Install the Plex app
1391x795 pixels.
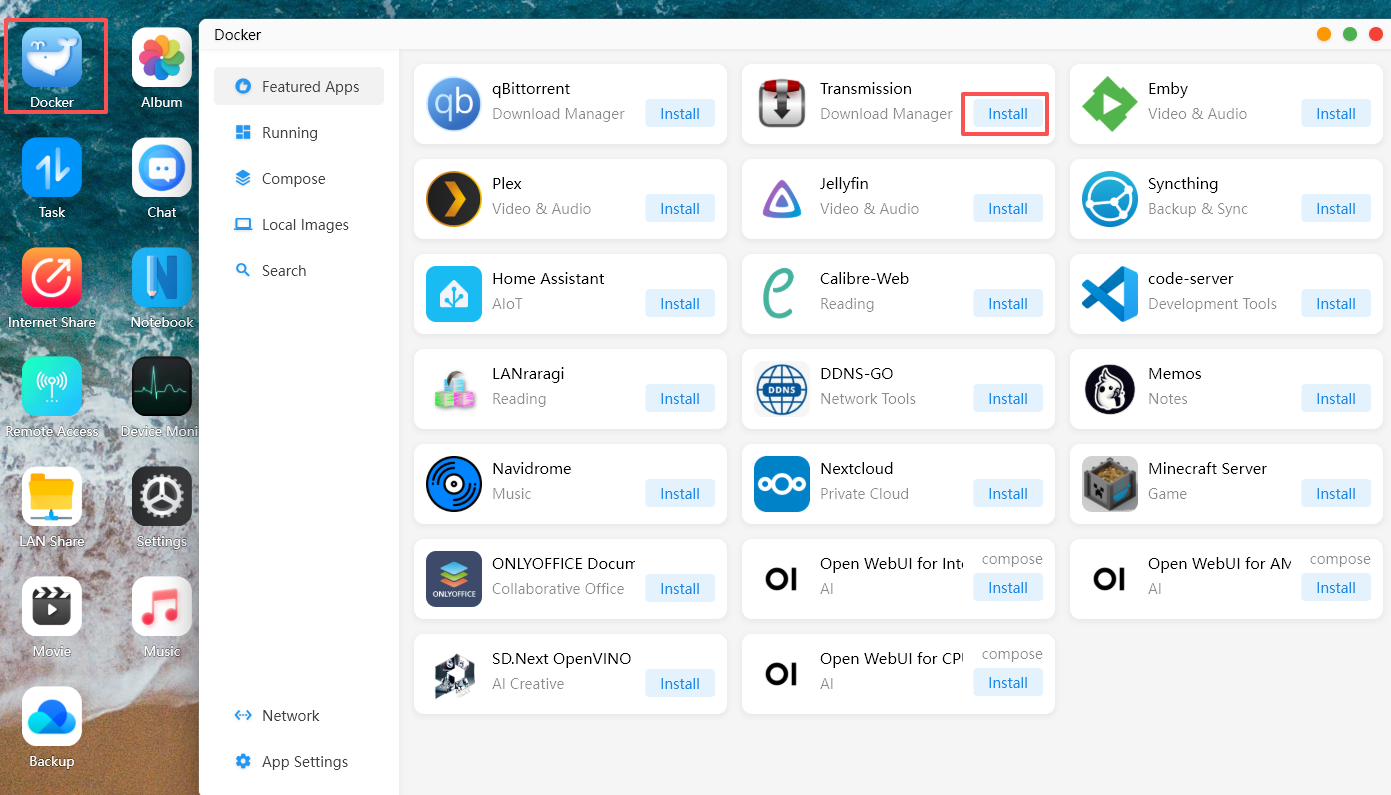pyautogui.click(x=680, y=209)
